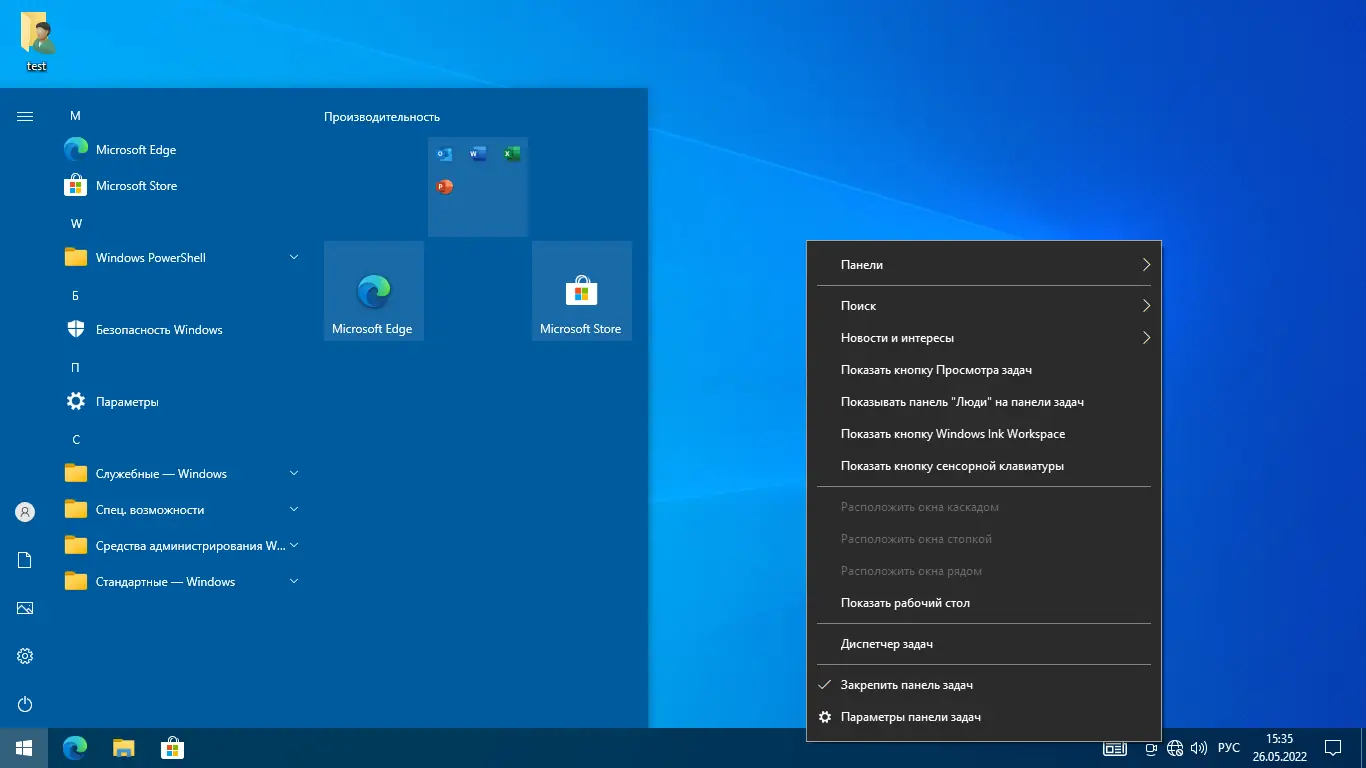Open the Панели submenu arrow
The image size is (1366, 768).
pyautogui.click(x=1146, y=265)
